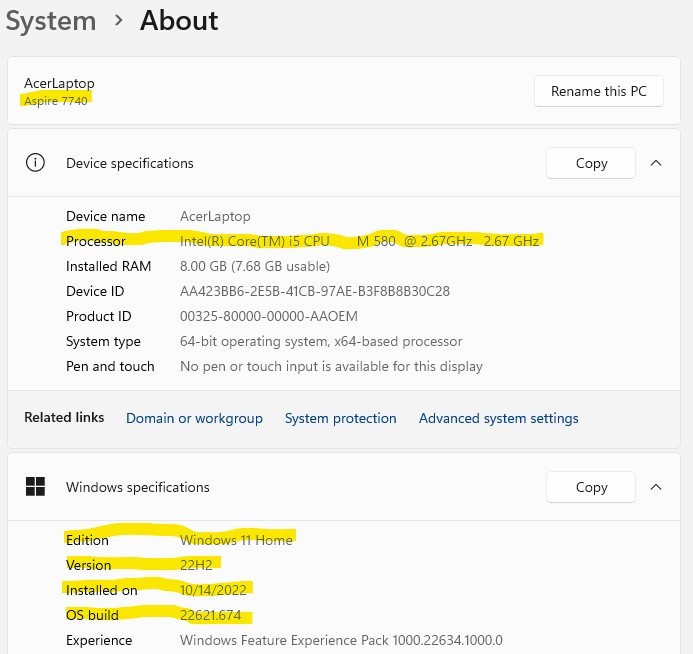Click the Installed RAM 8.00 GB value
This screenshot has height=654, width=693.
[x=254, y=266]
